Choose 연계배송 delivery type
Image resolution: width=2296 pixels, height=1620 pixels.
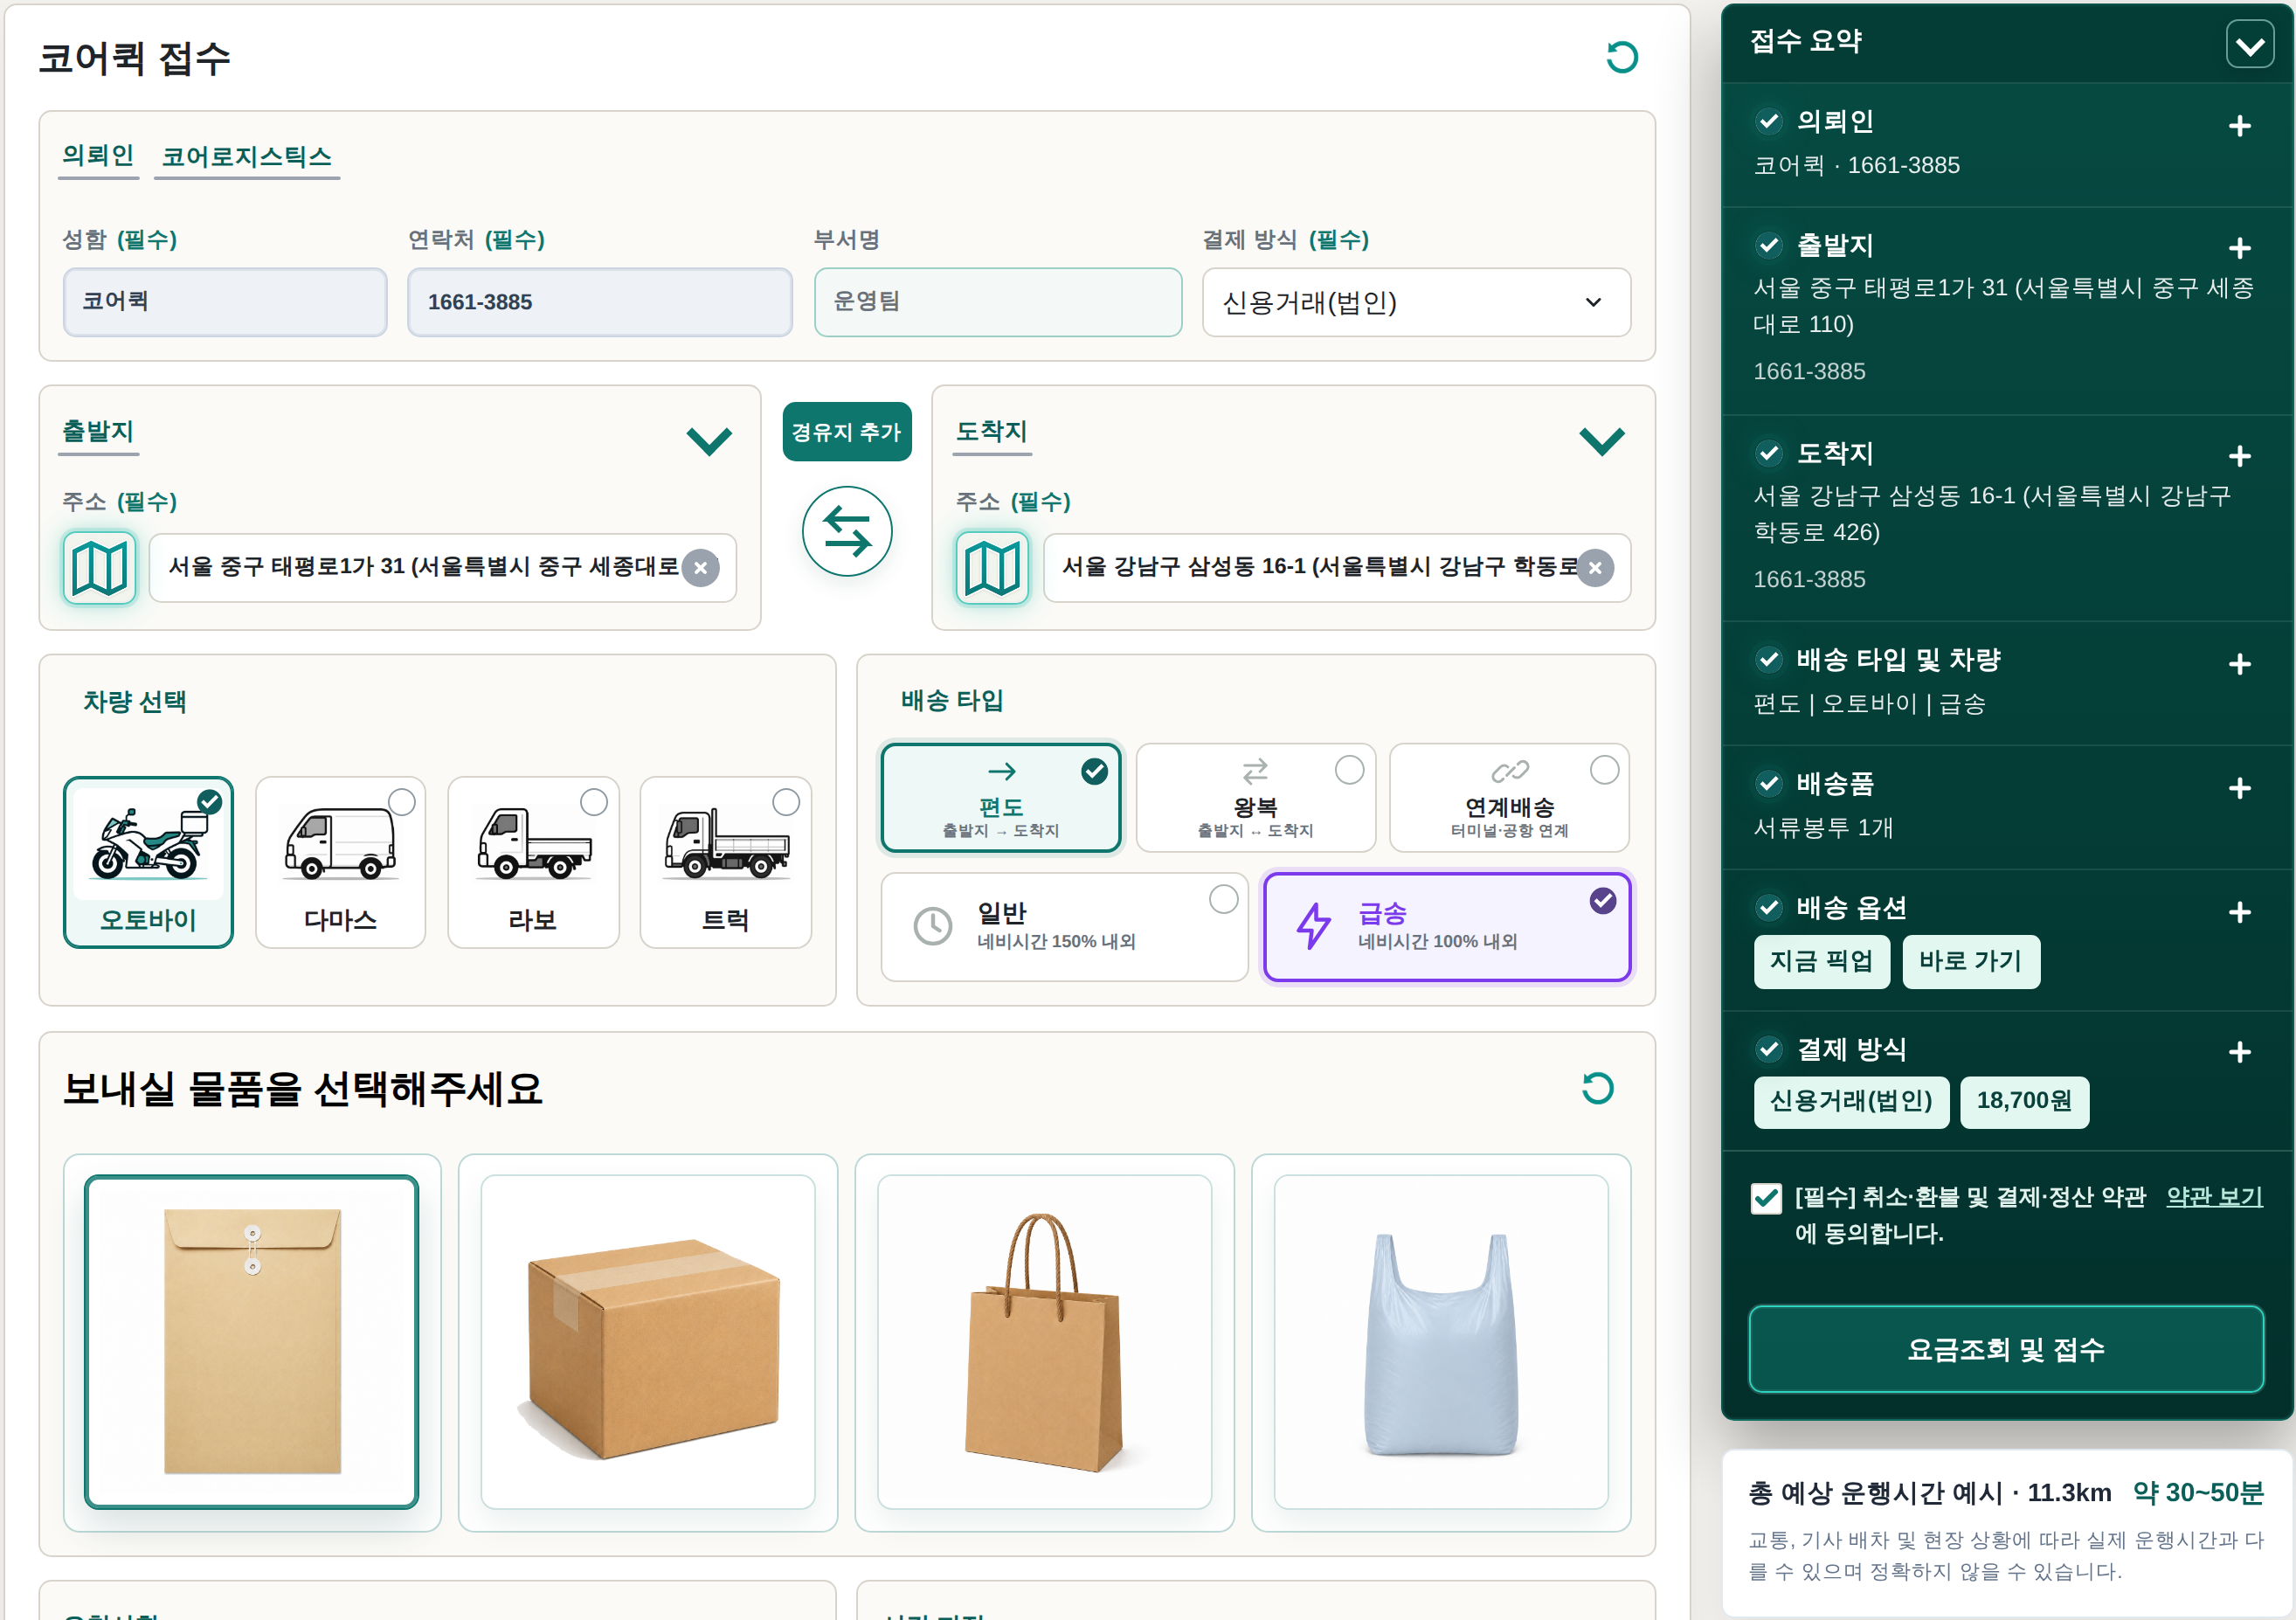tap(1510, 798)
